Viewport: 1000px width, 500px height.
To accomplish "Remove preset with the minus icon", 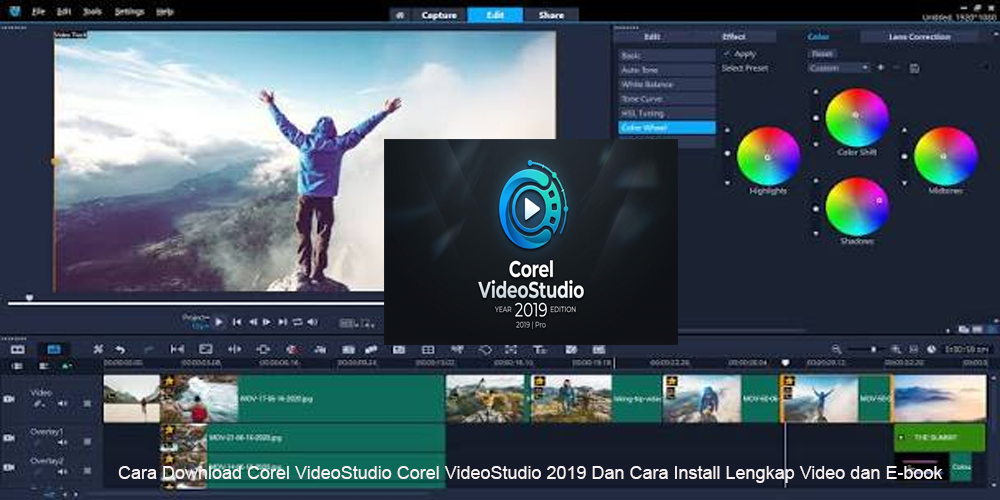I will coord(896,68).
